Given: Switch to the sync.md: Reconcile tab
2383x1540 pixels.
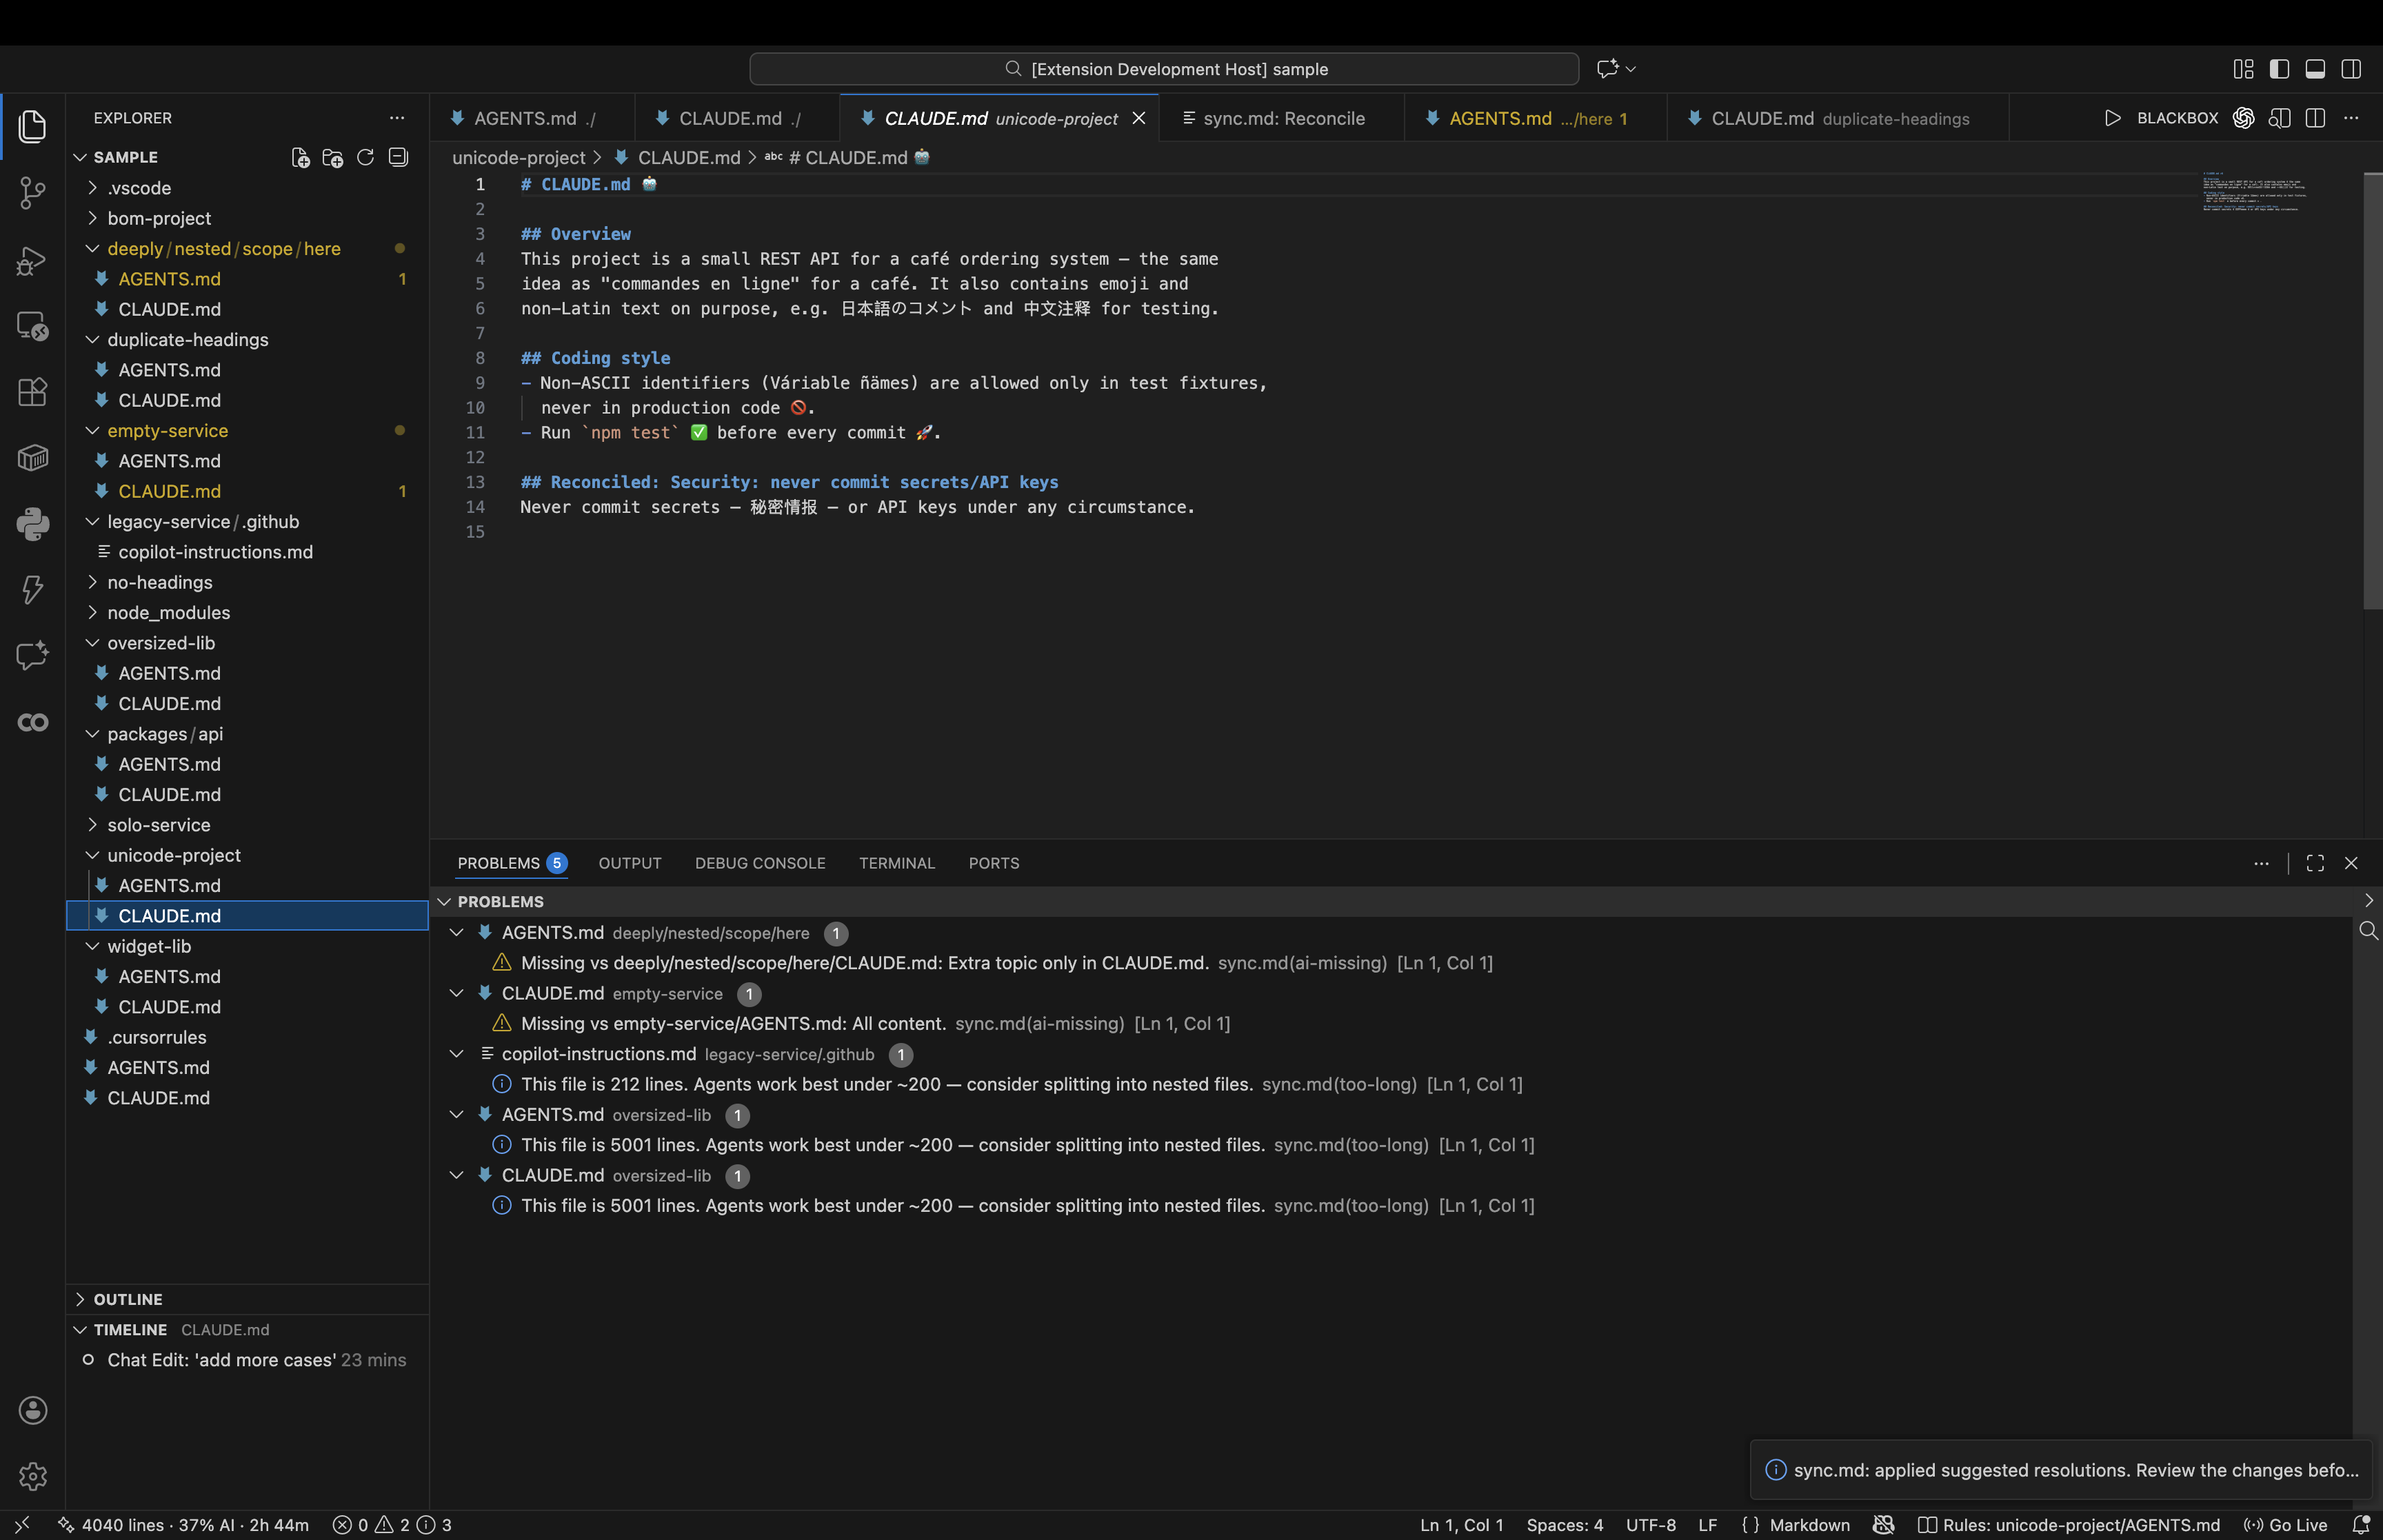Looking at the screenshot, I should [1282, 118].
